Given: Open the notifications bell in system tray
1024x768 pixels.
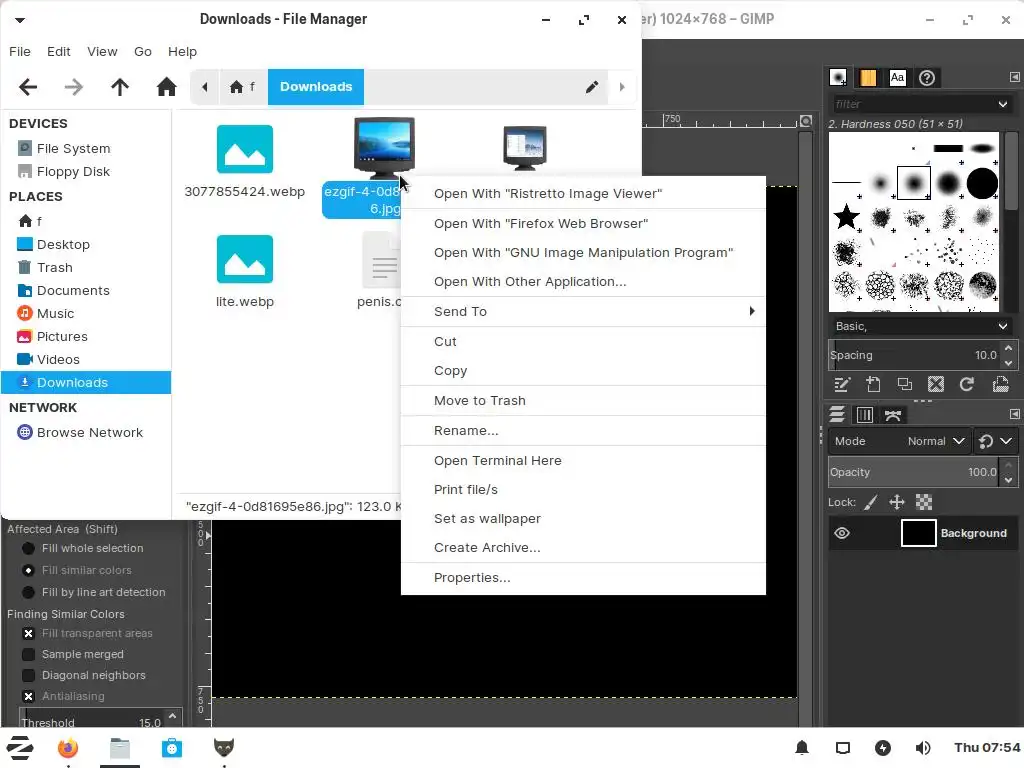Looking at the screenshot, I should 802,748.
